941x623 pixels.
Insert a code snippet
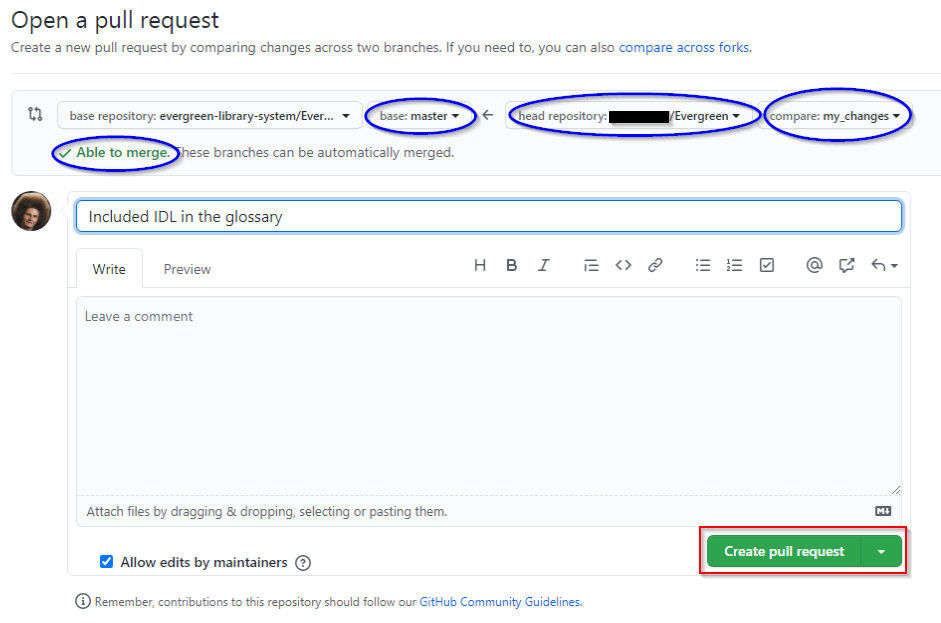click(x=623, y=265)
